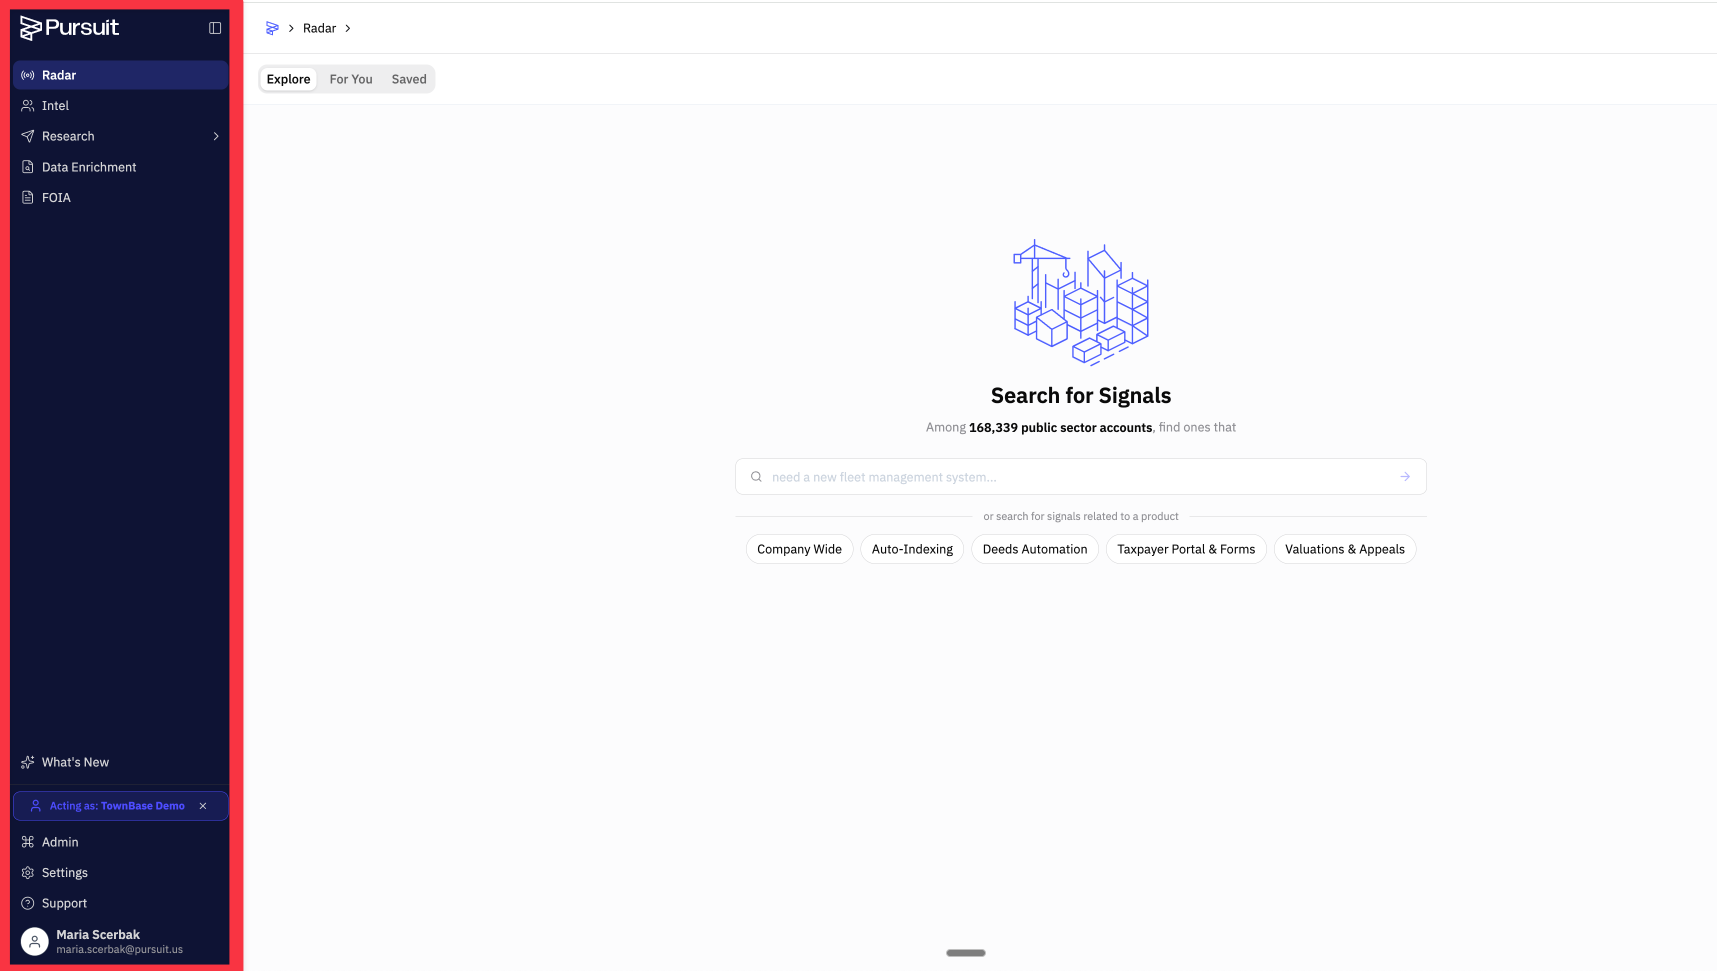Open the Support label in sidebar
The width and height of the screenshot is (1717, 971).
[x=64, y=903]
